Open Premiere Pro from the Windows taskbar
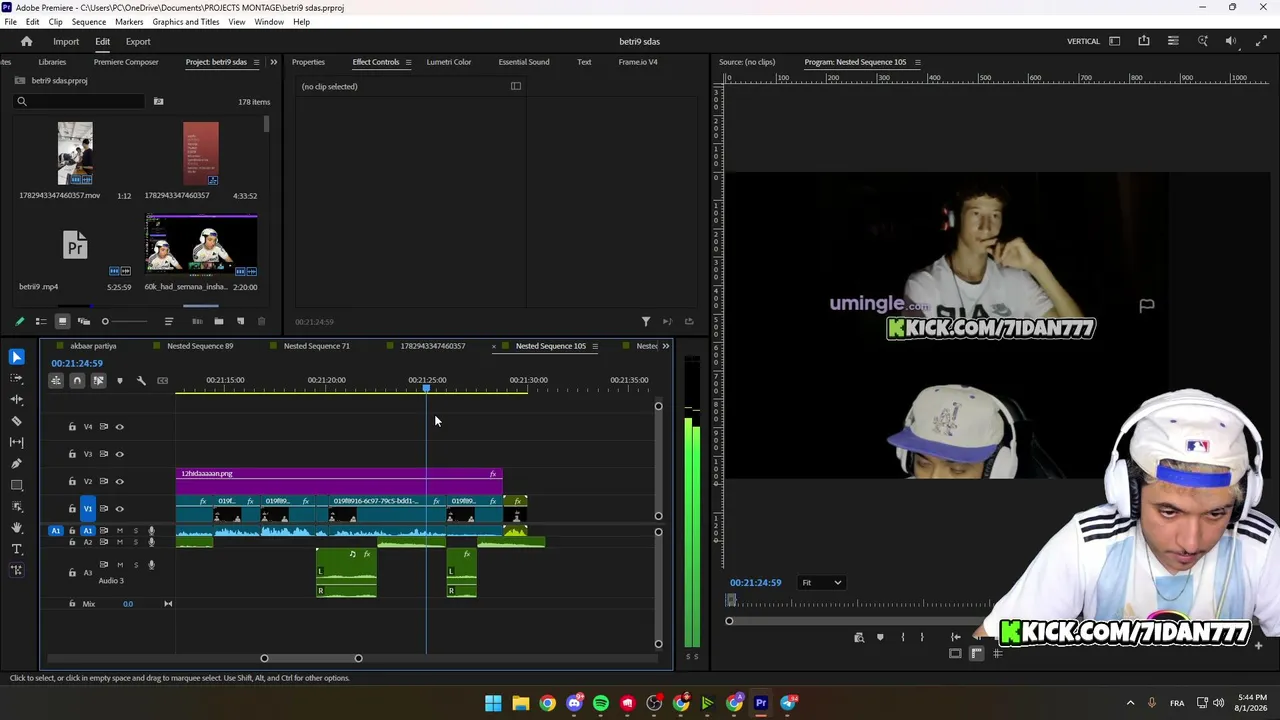1280x720 pixels. 761,703
